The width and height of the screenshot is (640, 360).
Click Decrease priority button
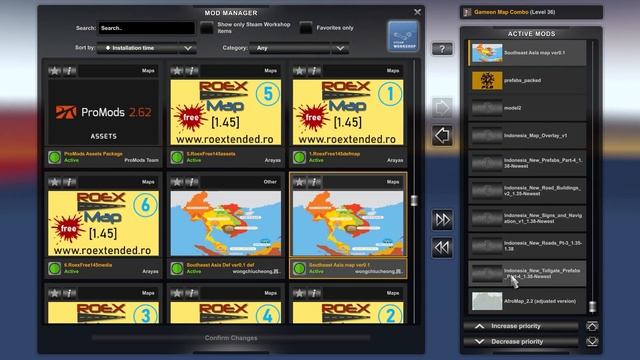521,342
